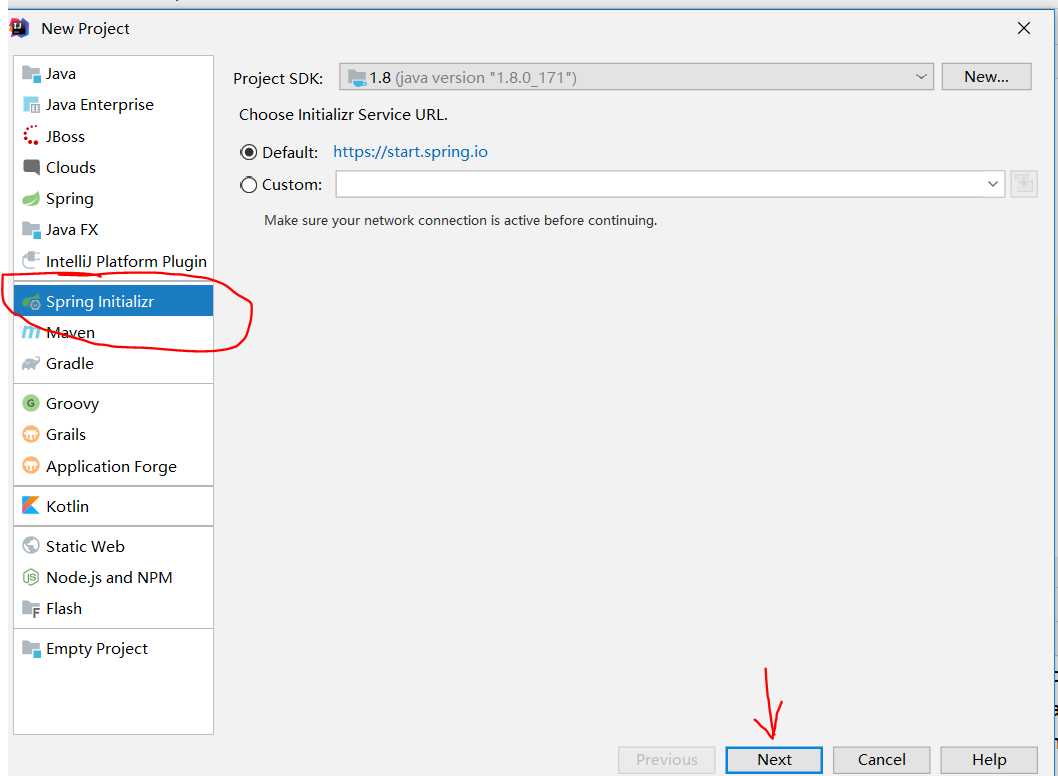
Task: Click the SDK folder icon in combo box
Action: click(x=357, y=78)
